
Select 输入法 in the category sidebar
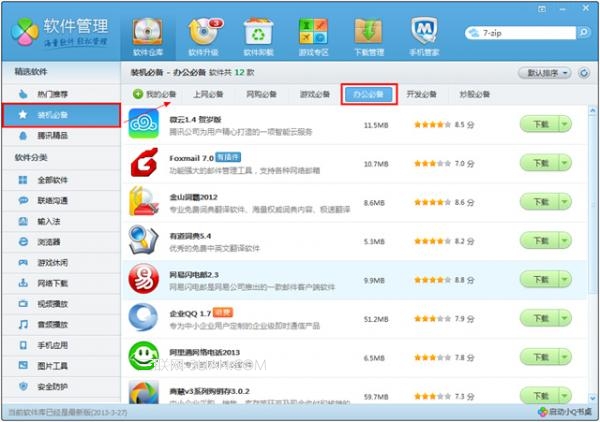(48, 221)
